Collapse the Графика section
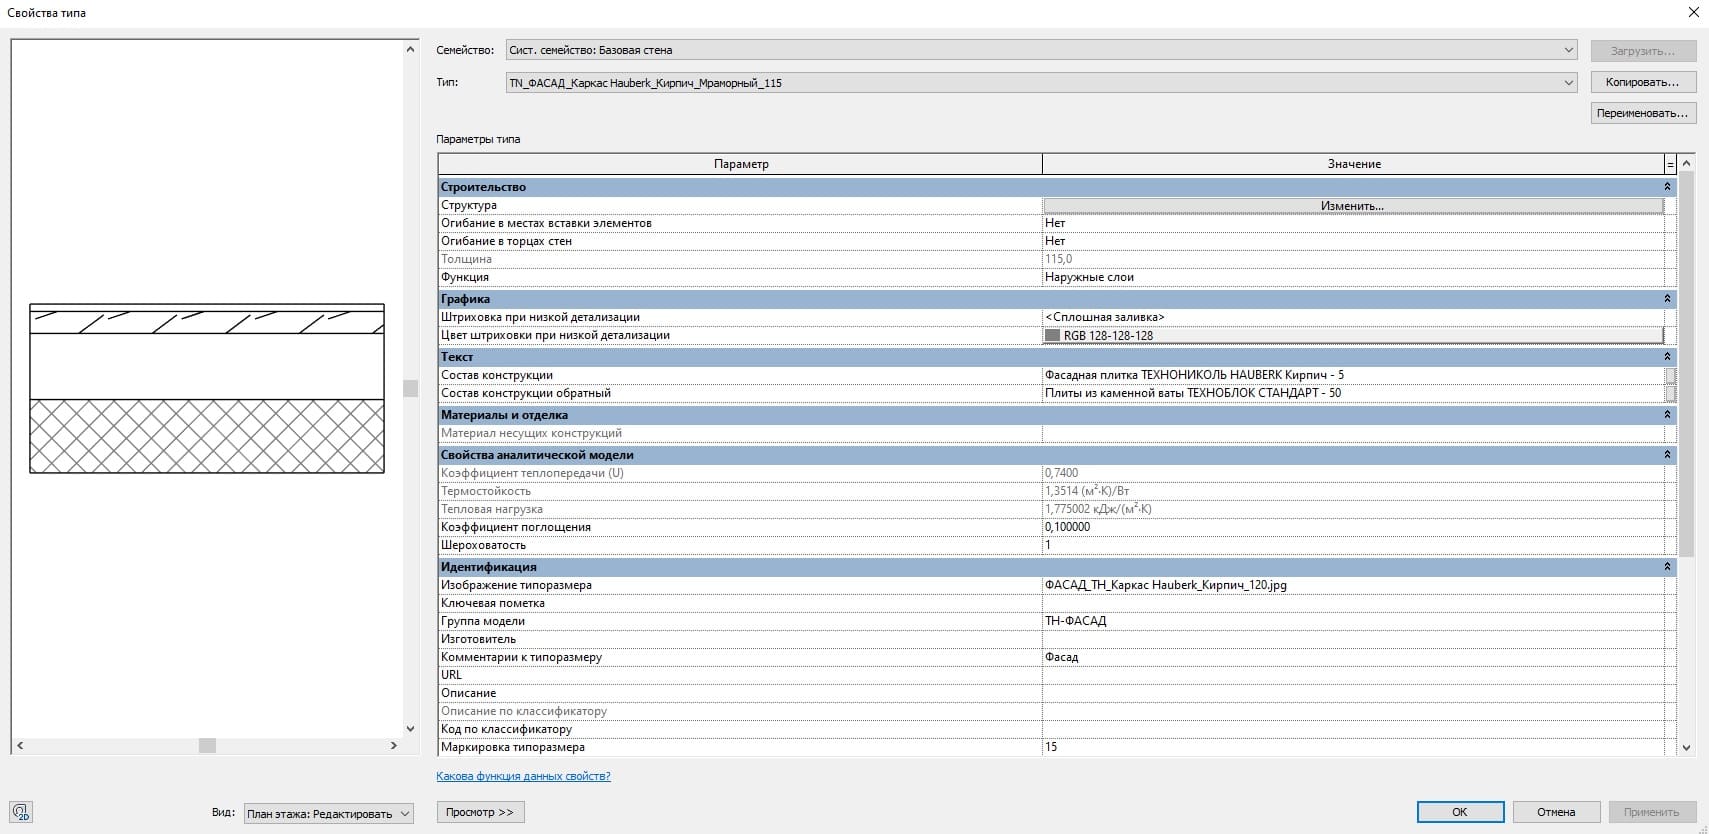1709x834 pixels. (1667, 299)
